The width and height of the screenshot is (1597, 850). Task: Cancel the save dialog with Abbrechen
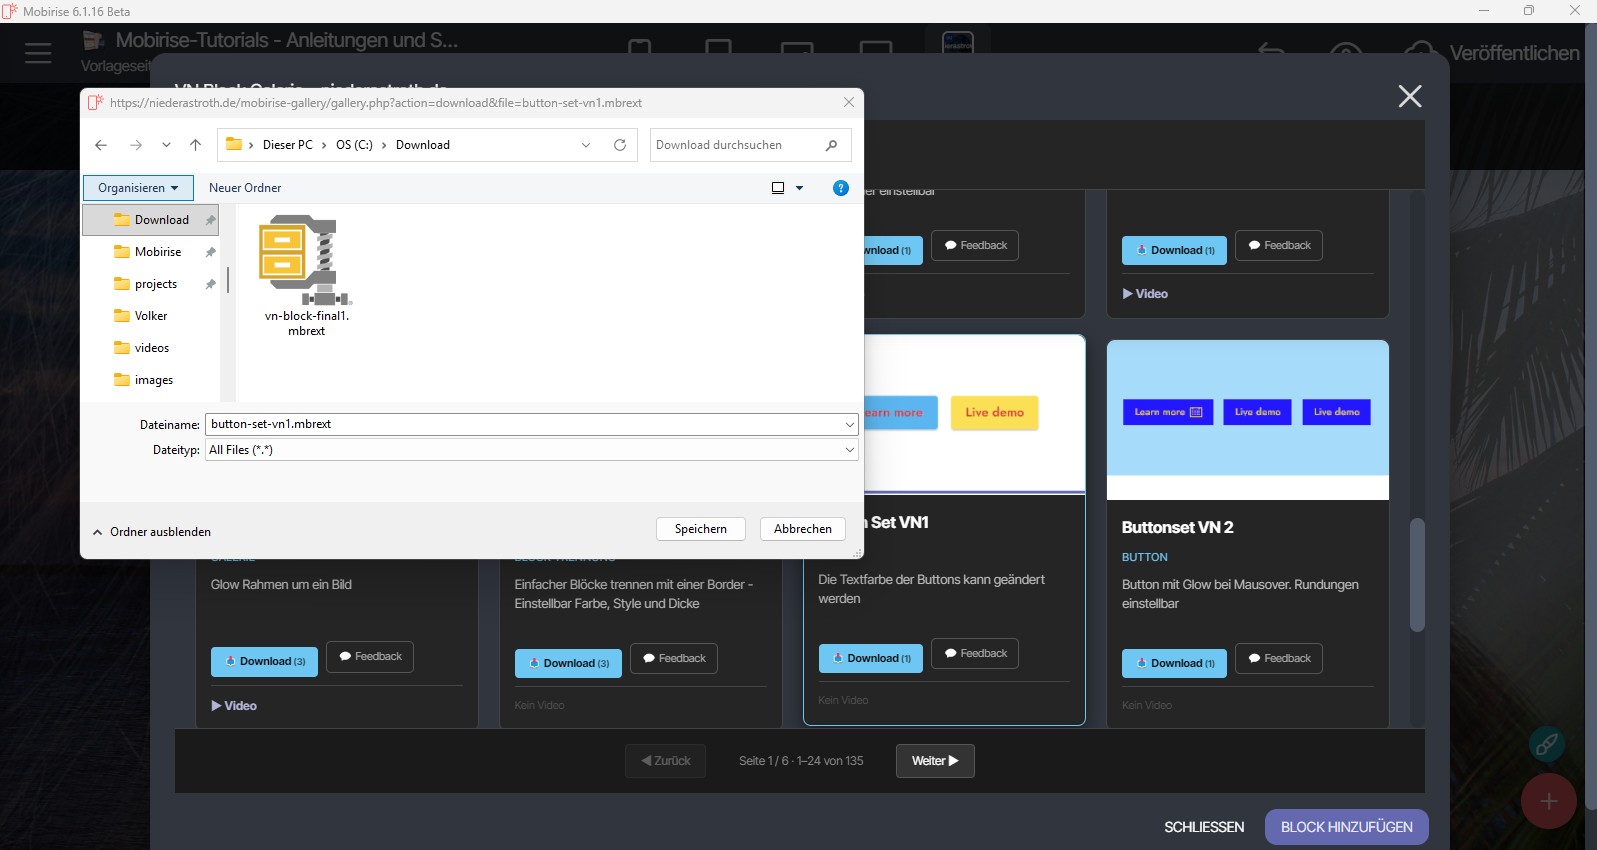pyautogui.click(x=803, y=529)
